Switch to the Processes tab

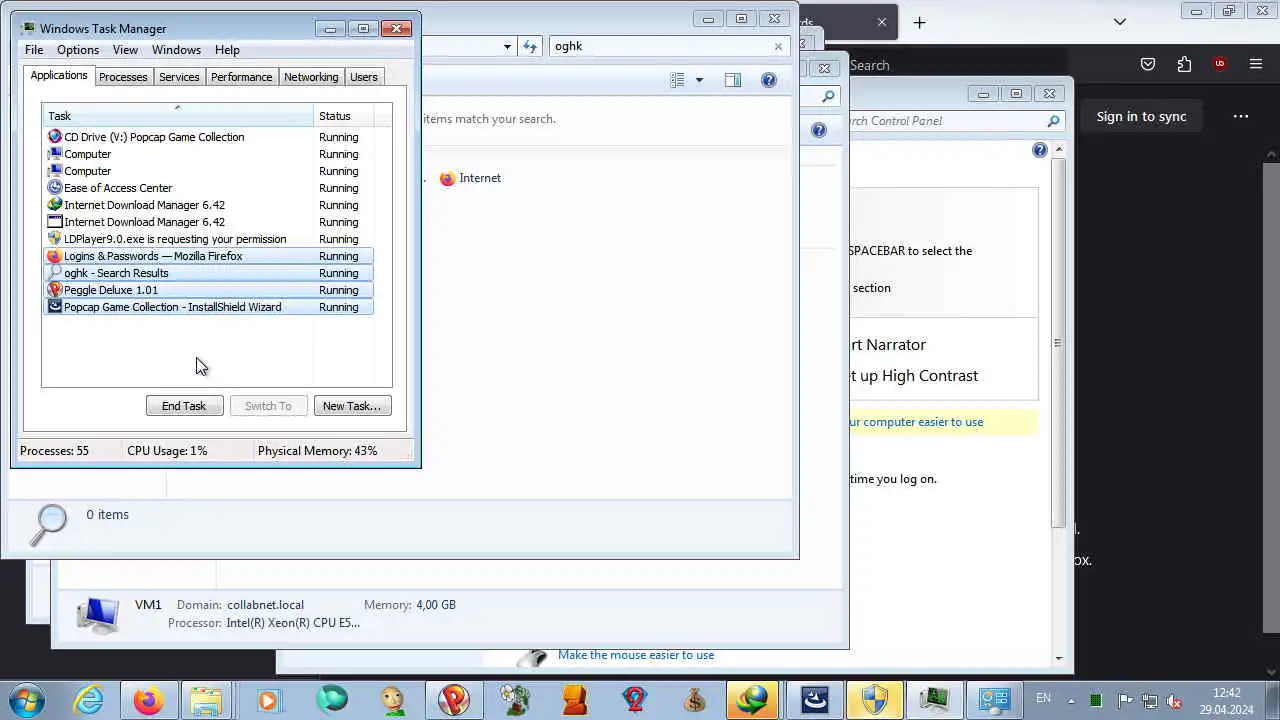point(123,77)
